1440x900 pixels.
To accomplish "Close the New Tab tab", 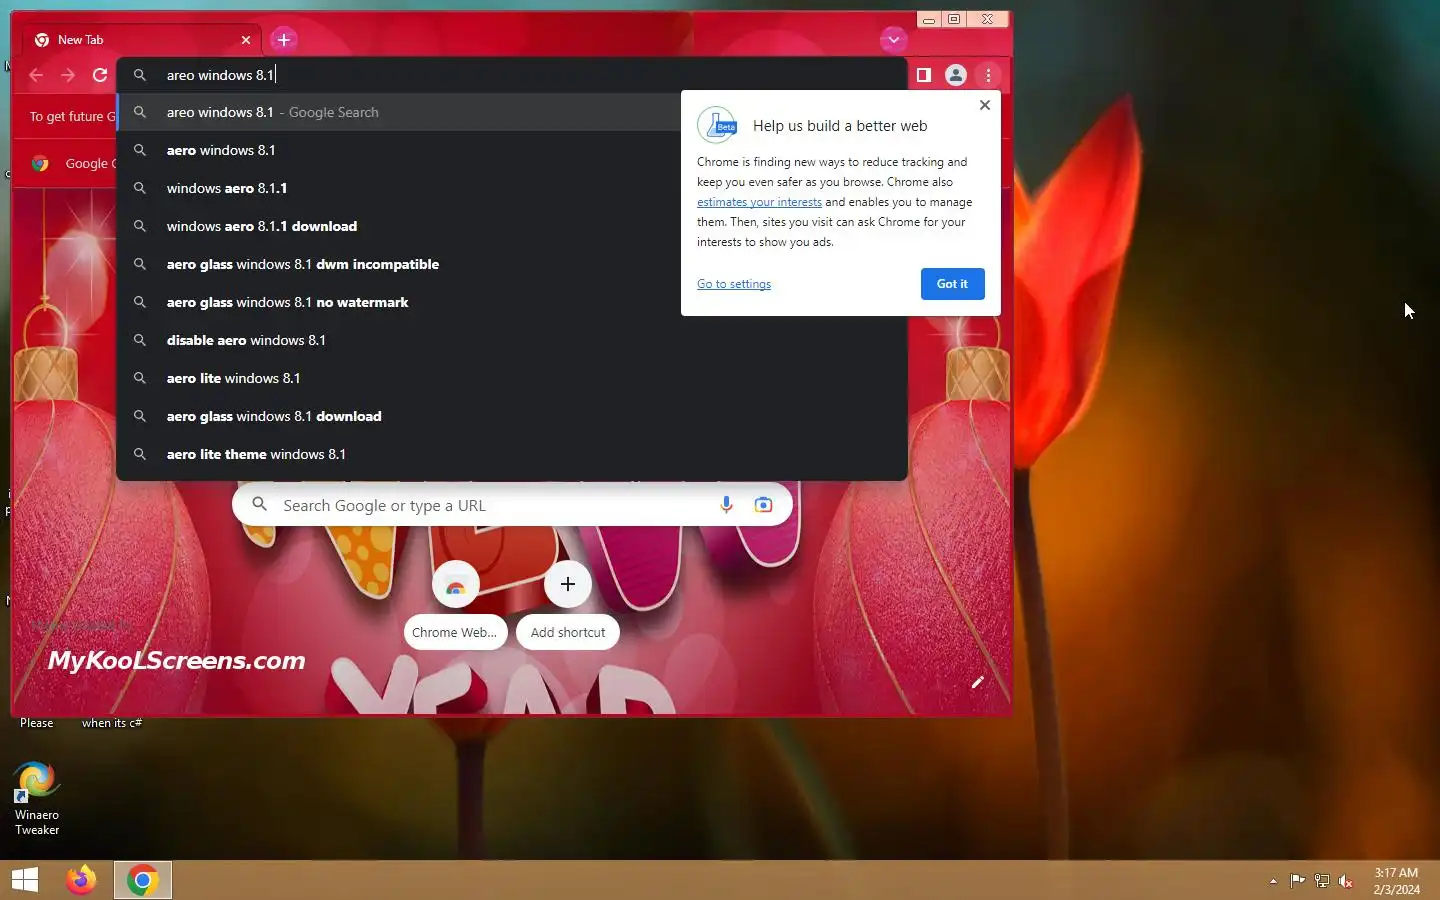I will [x=246, y=40].
